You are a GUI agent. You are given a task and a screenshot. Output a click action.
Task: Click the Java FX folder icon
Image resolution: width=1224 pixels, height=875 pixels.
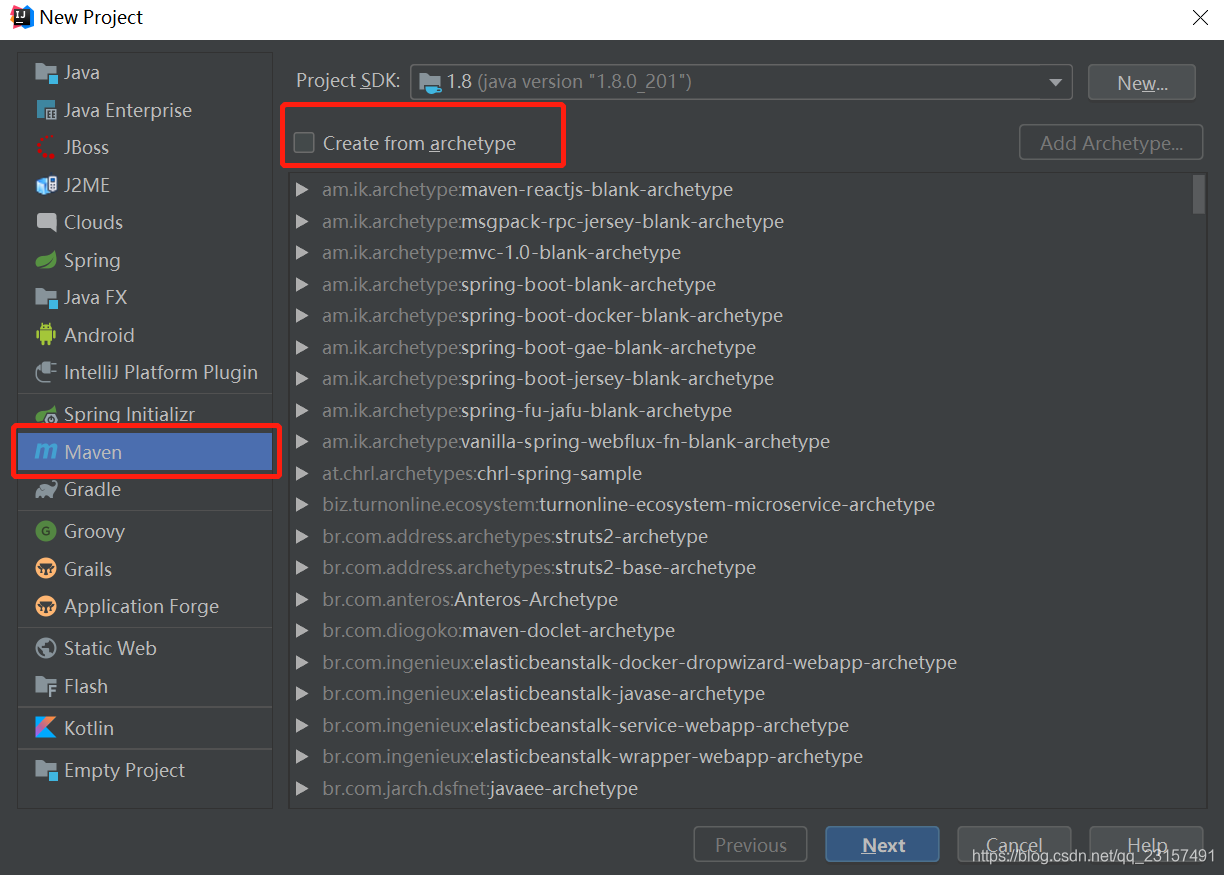pyautogui.click(x=46, y=297)
